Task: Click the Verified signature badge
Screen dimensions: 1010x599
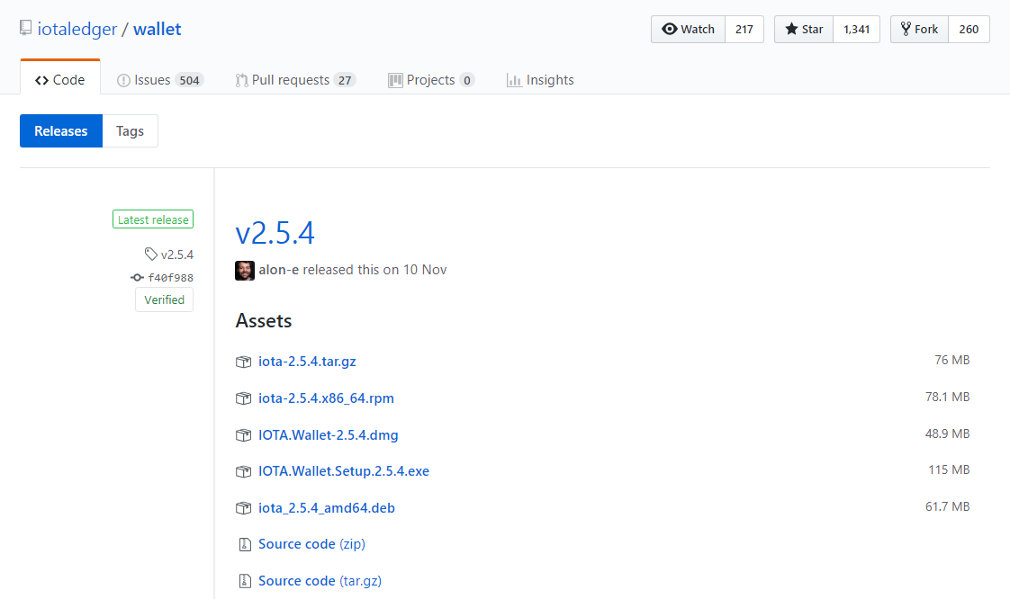Action: [x=164, y=300]
